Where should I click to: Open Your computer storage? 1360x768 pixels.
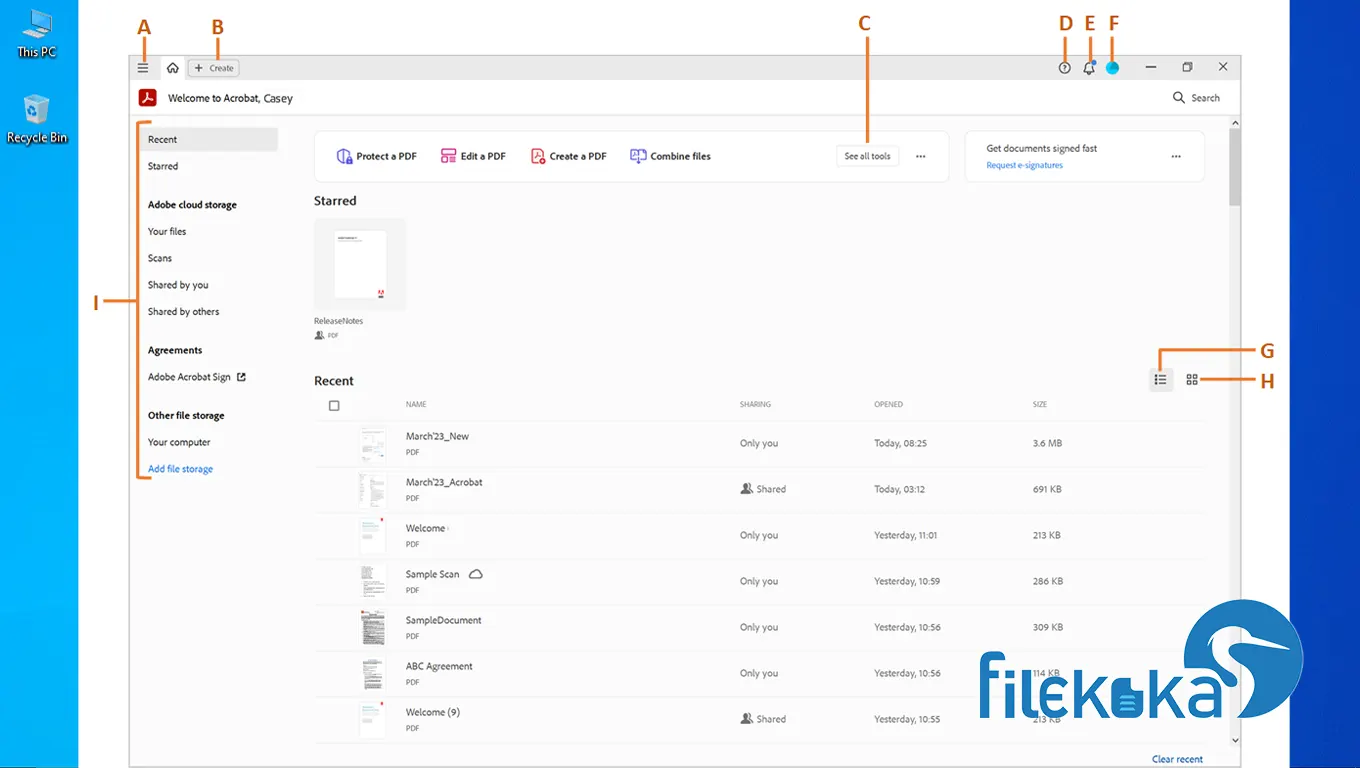179,442
